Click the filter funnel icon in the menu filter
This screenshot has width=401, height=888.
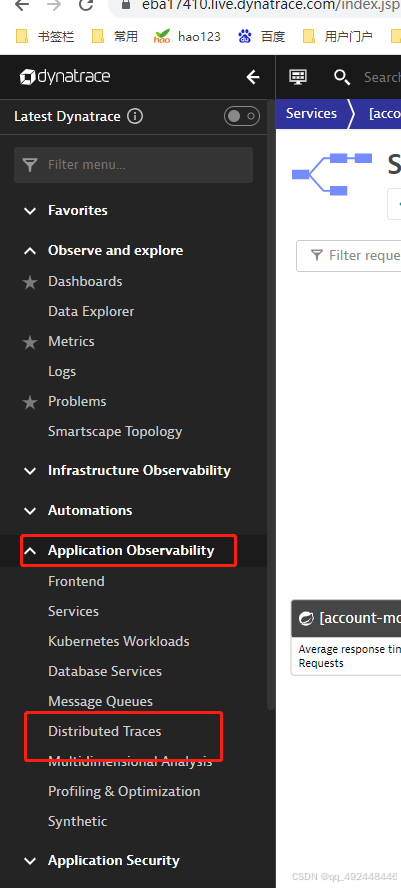point(29,165)
